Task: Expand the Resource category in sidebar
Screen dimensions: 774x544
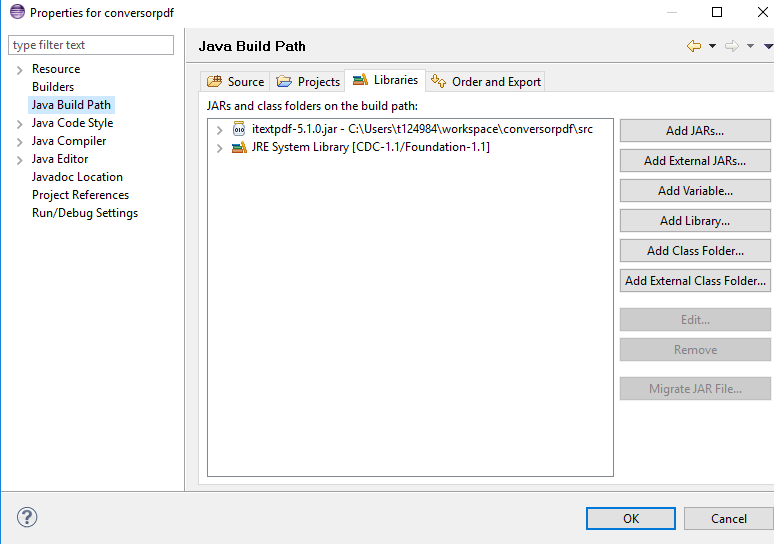Action: (19, 70)
